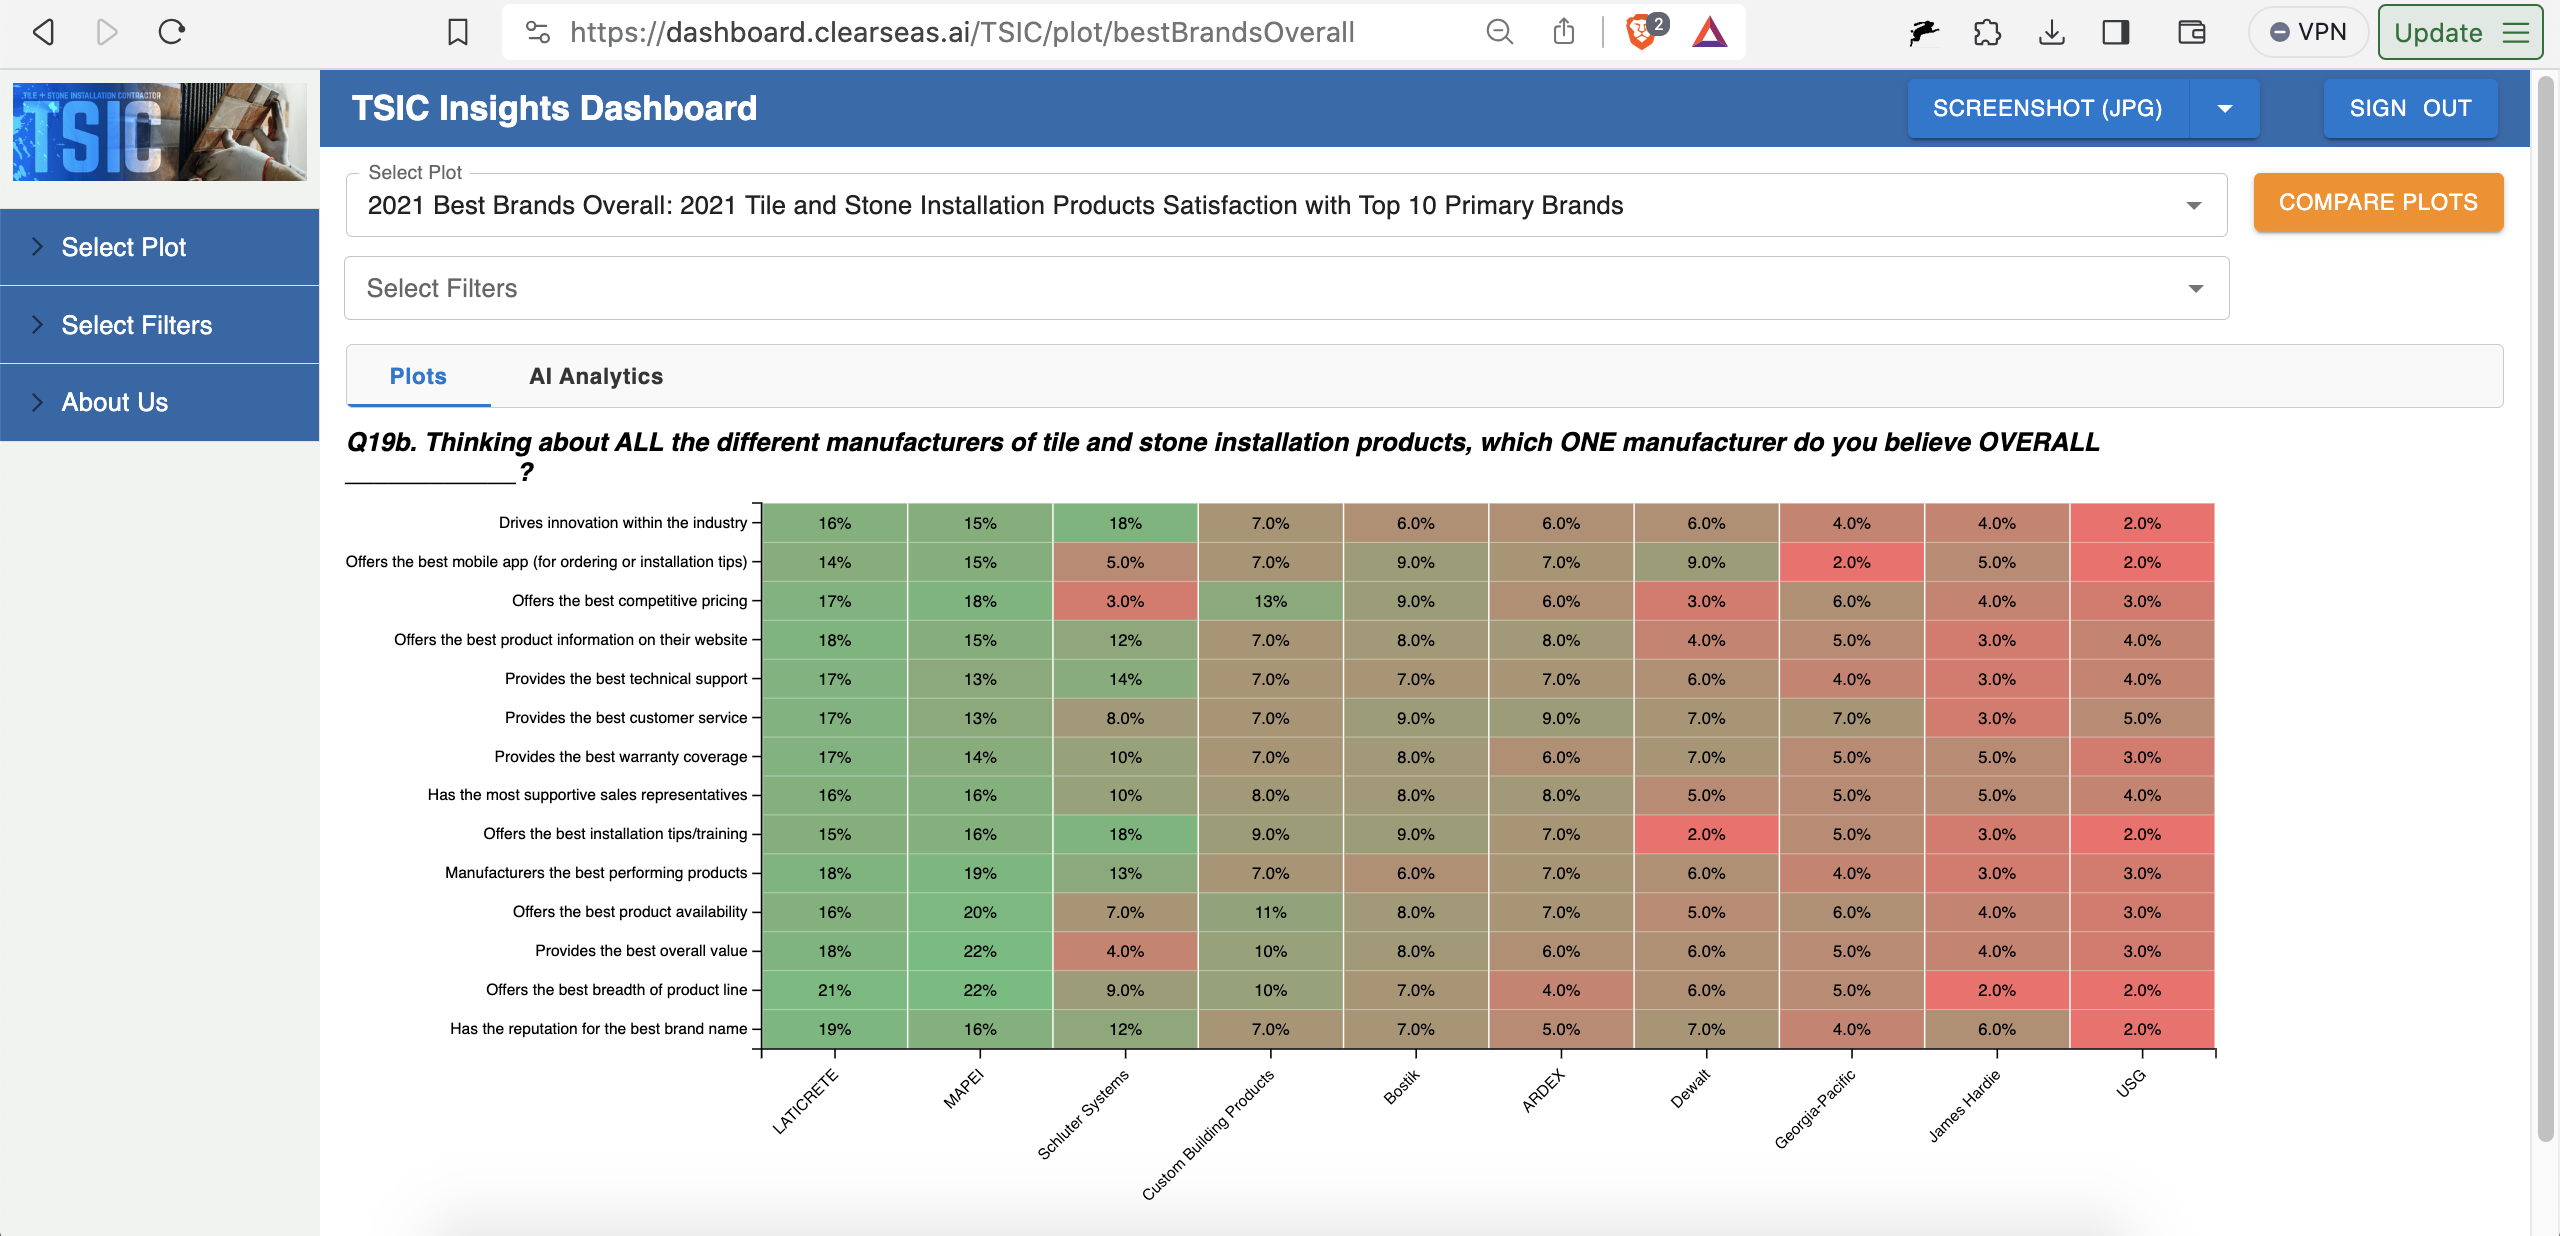Open the screenshot format dropdown arrow

[2224, 108]
